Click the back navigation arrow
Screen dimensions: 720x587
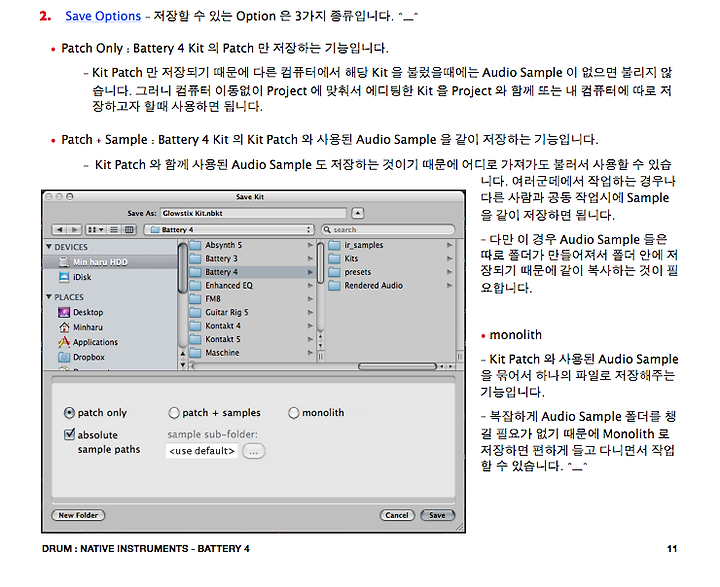click(59, 229)
